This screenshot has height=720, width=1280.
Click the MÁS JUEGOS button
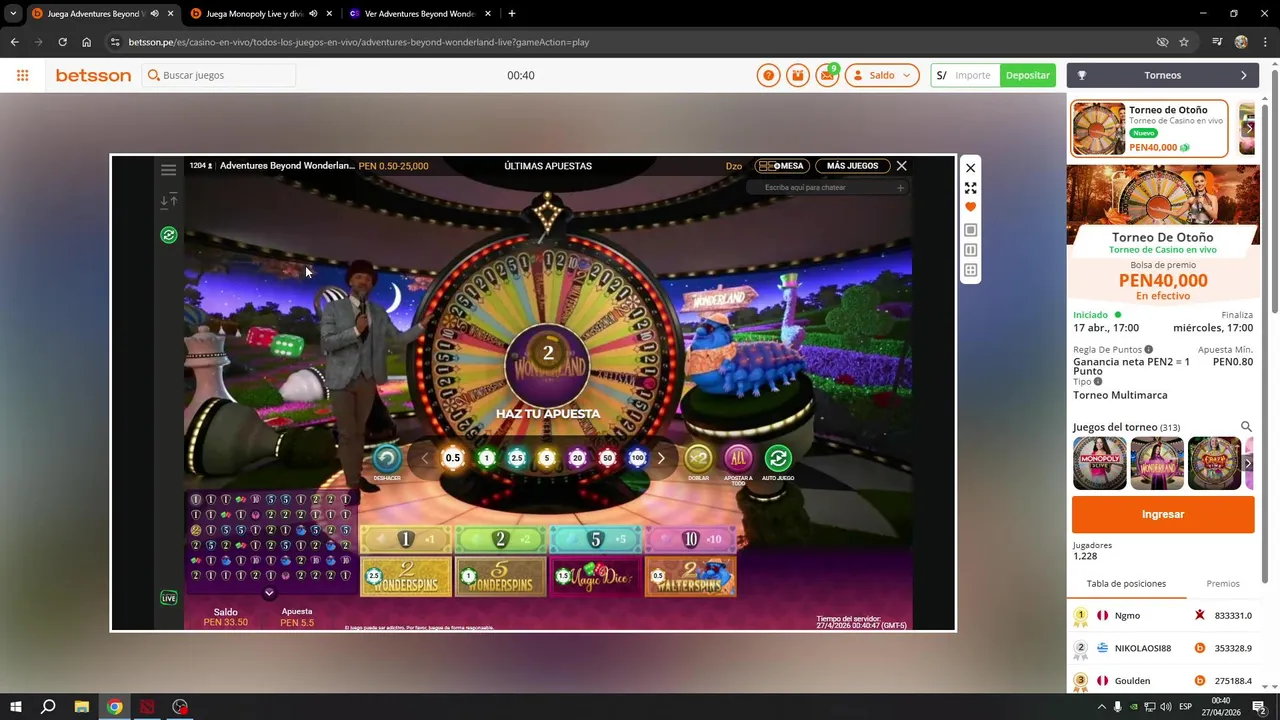pyautogui.click(x=853, y=166)
